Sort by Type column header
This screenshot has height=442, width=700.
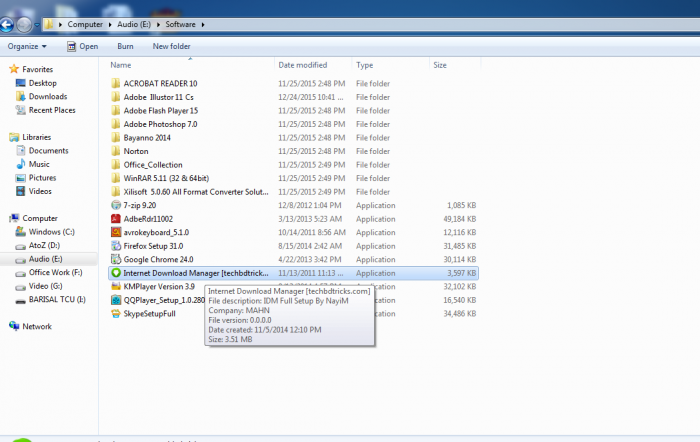point(365,65)
